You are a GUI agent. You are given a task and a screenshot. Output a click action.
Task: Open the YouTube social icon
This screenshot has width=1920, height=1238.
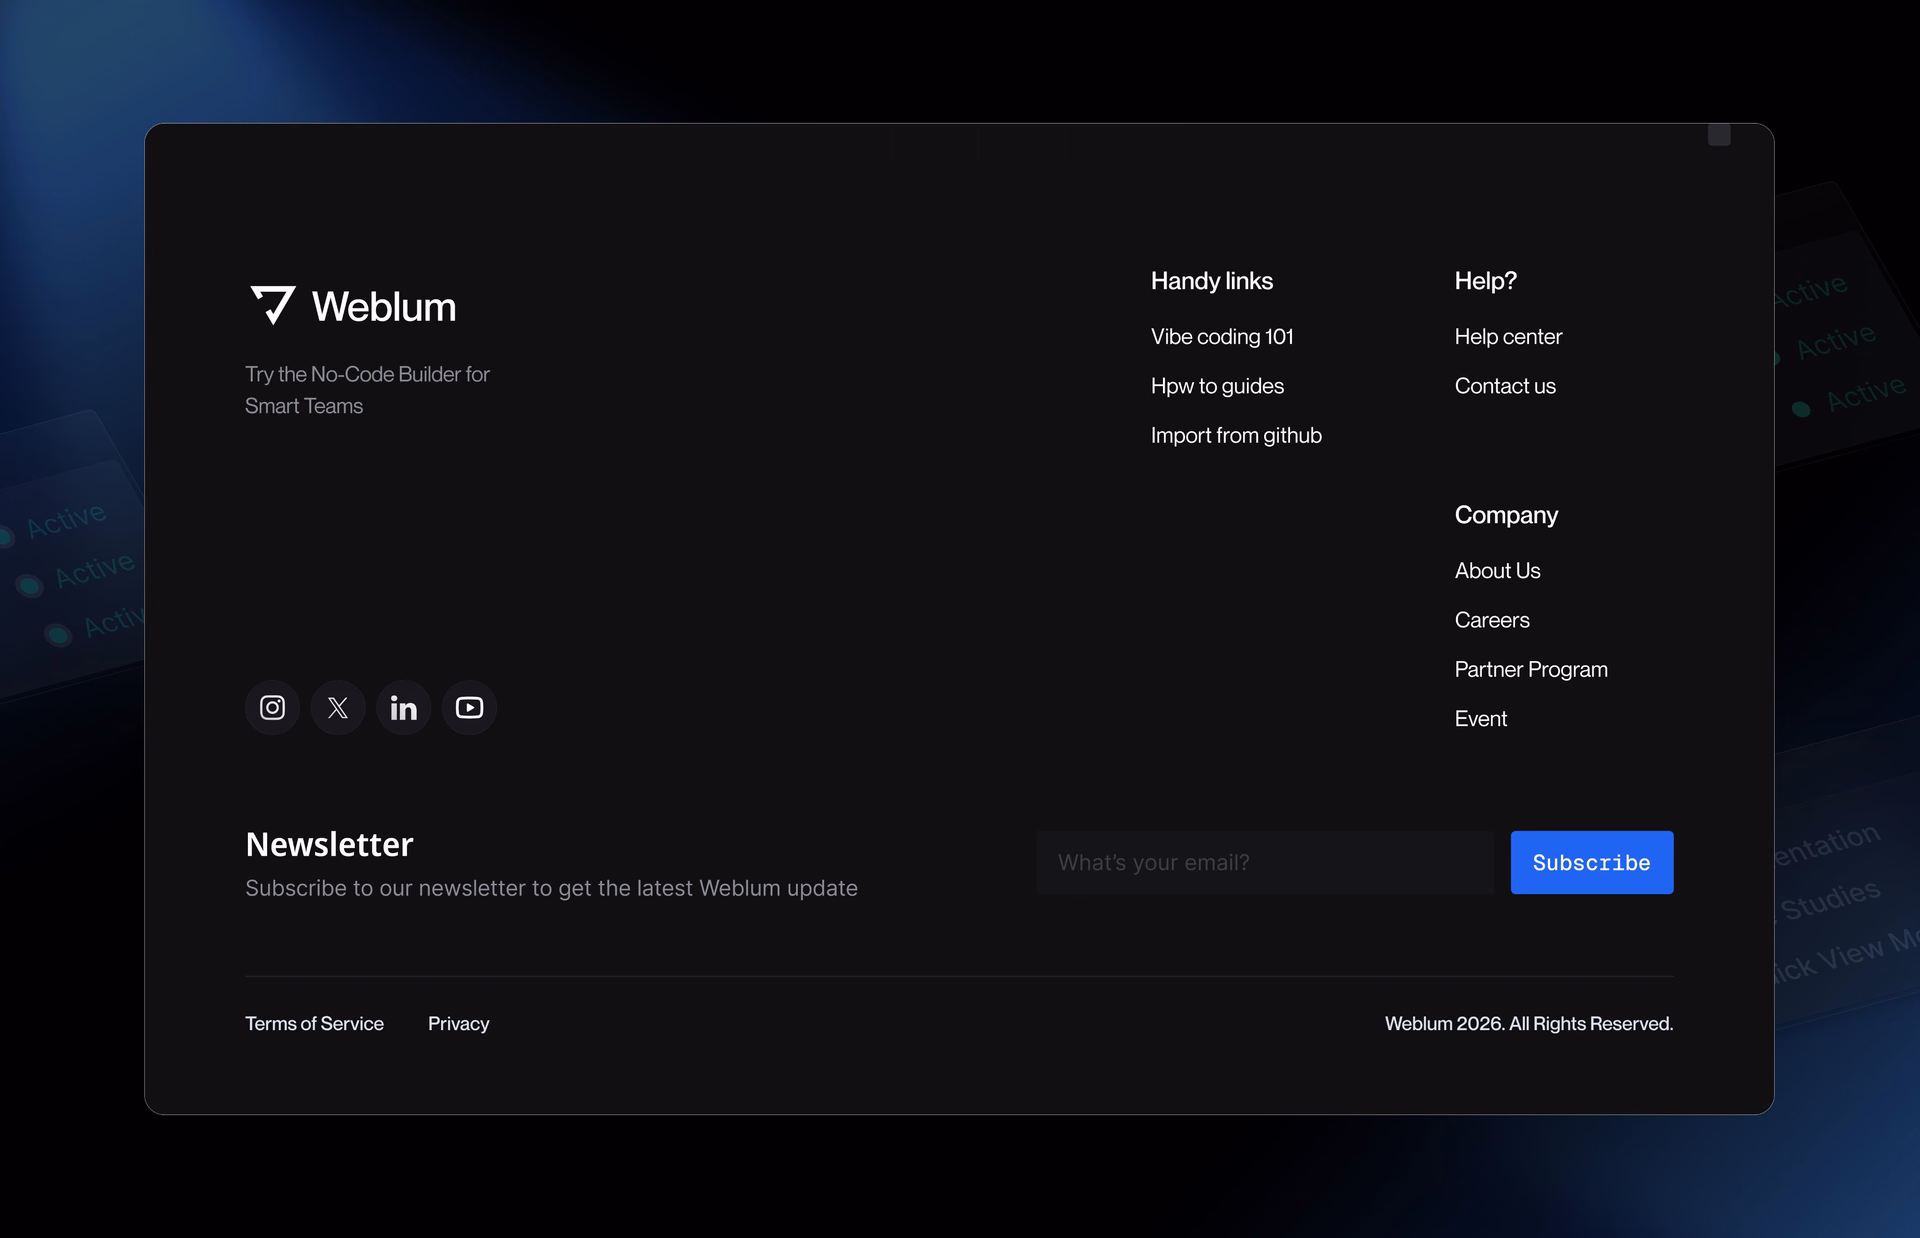469,708
